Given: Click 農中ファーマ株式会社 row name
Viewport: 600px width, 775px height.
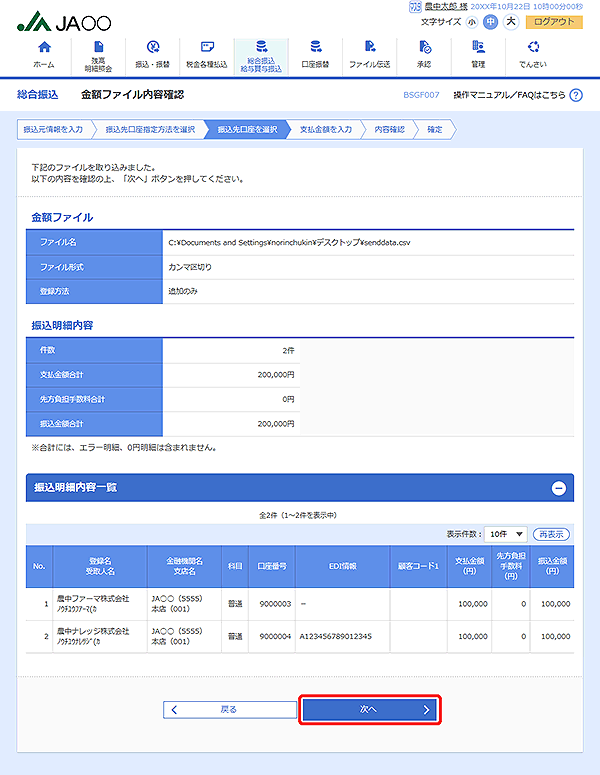Looking at the screenshot, I should tap(93, 599).
